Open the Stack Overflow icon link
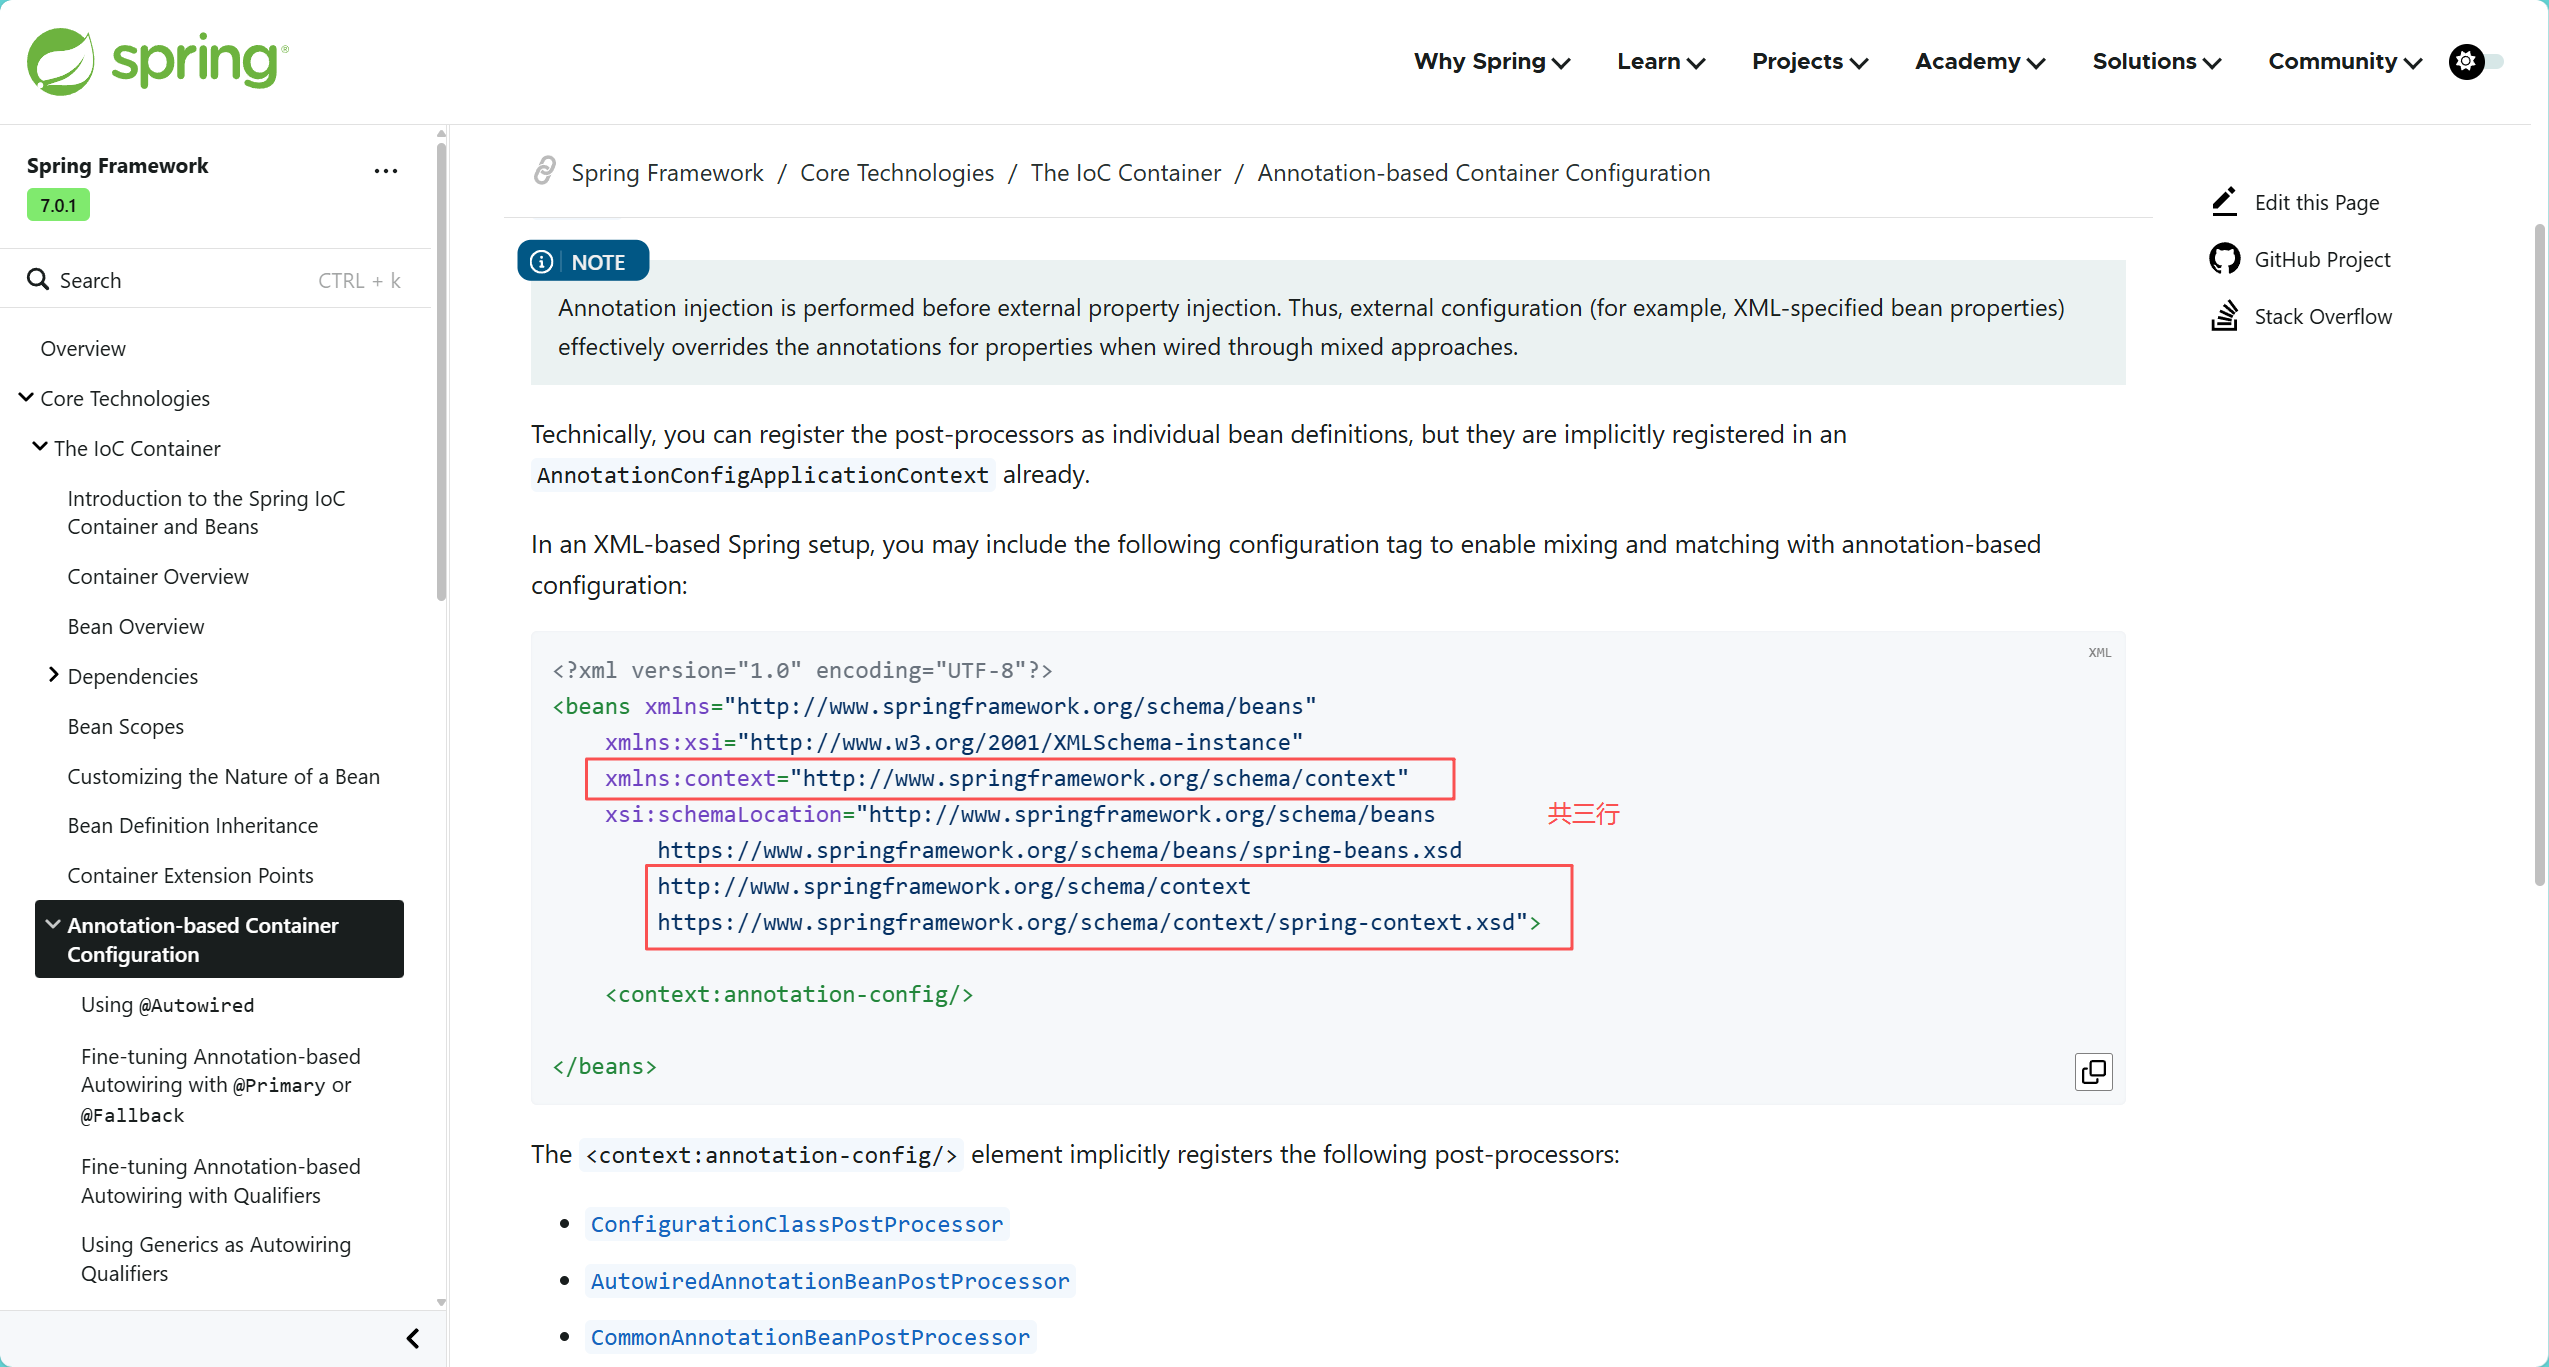Viewport: 2549px width, 1367px height. [x=2224, y=316]
